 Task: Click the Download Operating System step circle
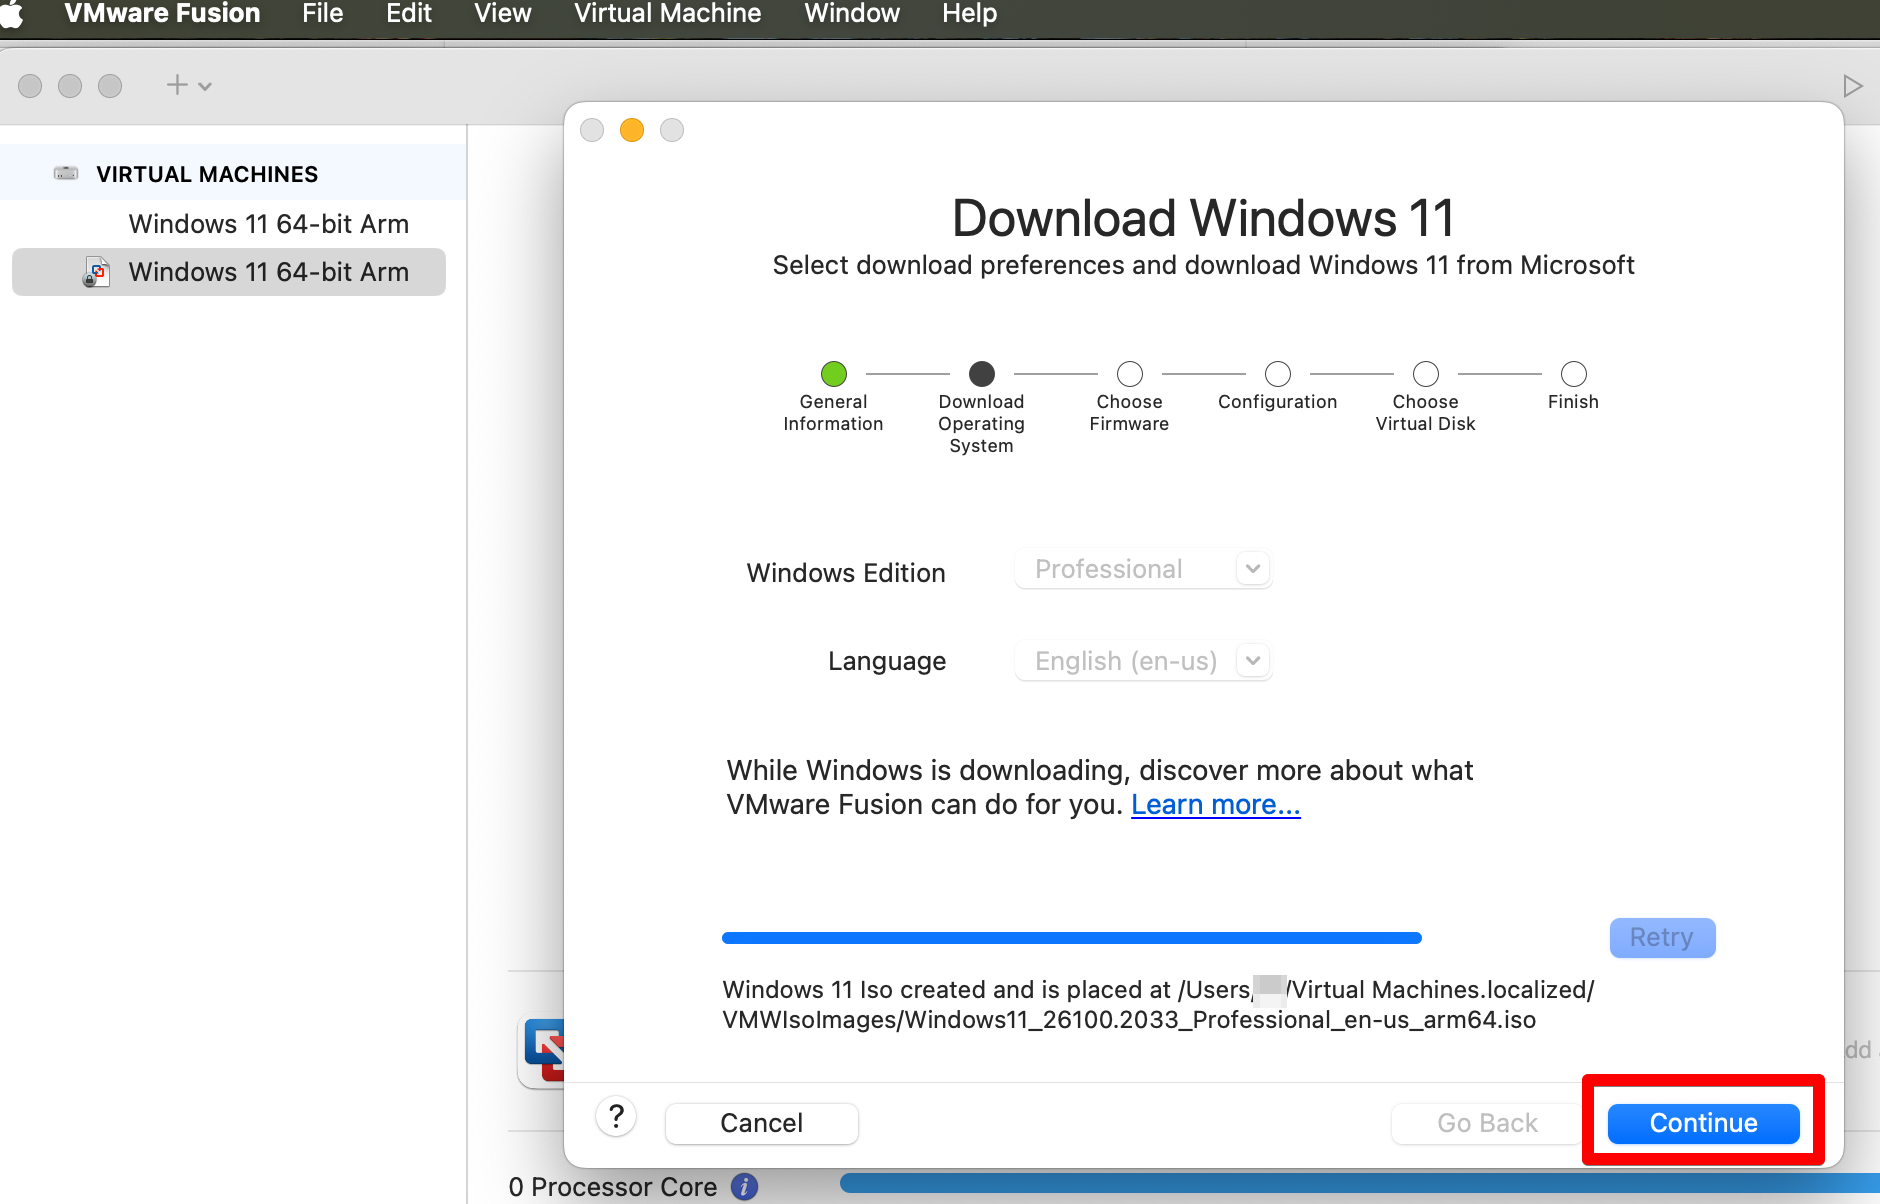pyautogui.click(x=982, y=374)
